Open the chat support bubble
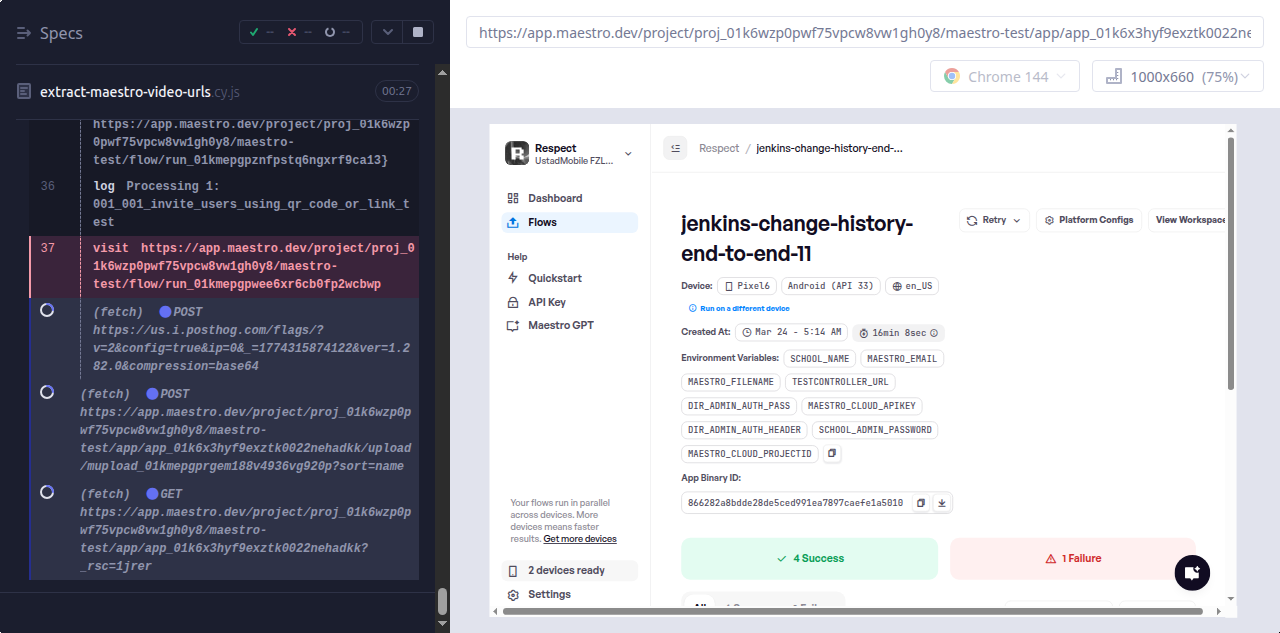1280x633 pixels. click(1191, 573)
